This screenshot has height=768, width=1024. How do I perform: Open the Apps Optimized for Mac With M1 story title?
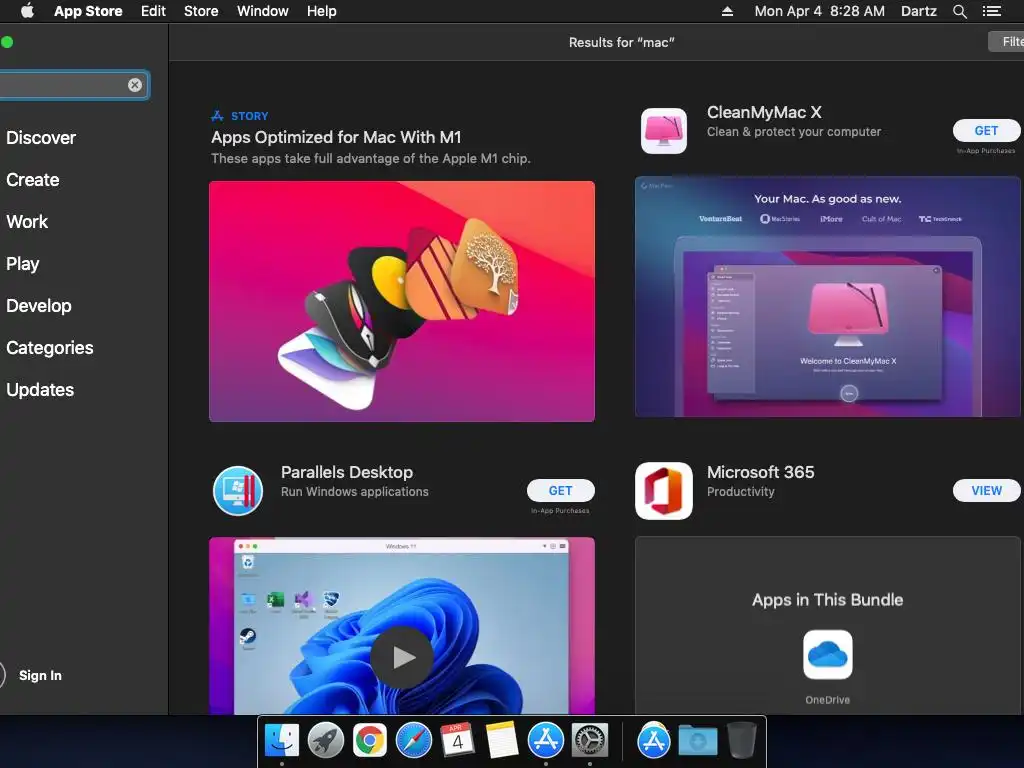pyautogui.click(x=336, y=137)
